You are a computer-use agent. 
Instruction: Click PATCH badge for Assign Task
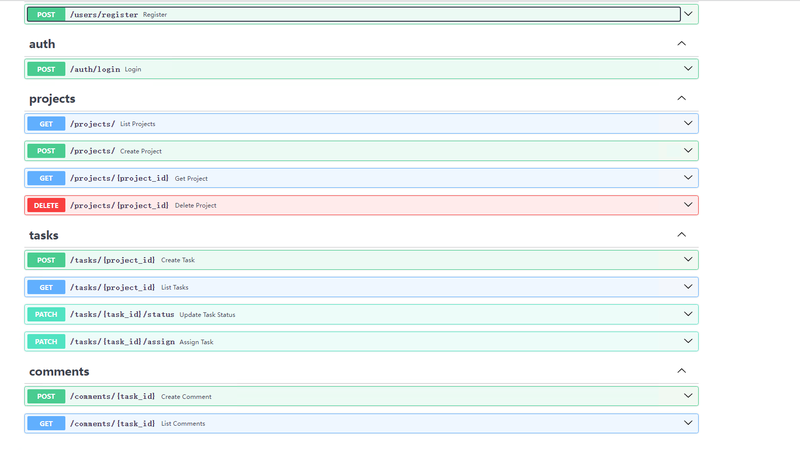[46, 341]
